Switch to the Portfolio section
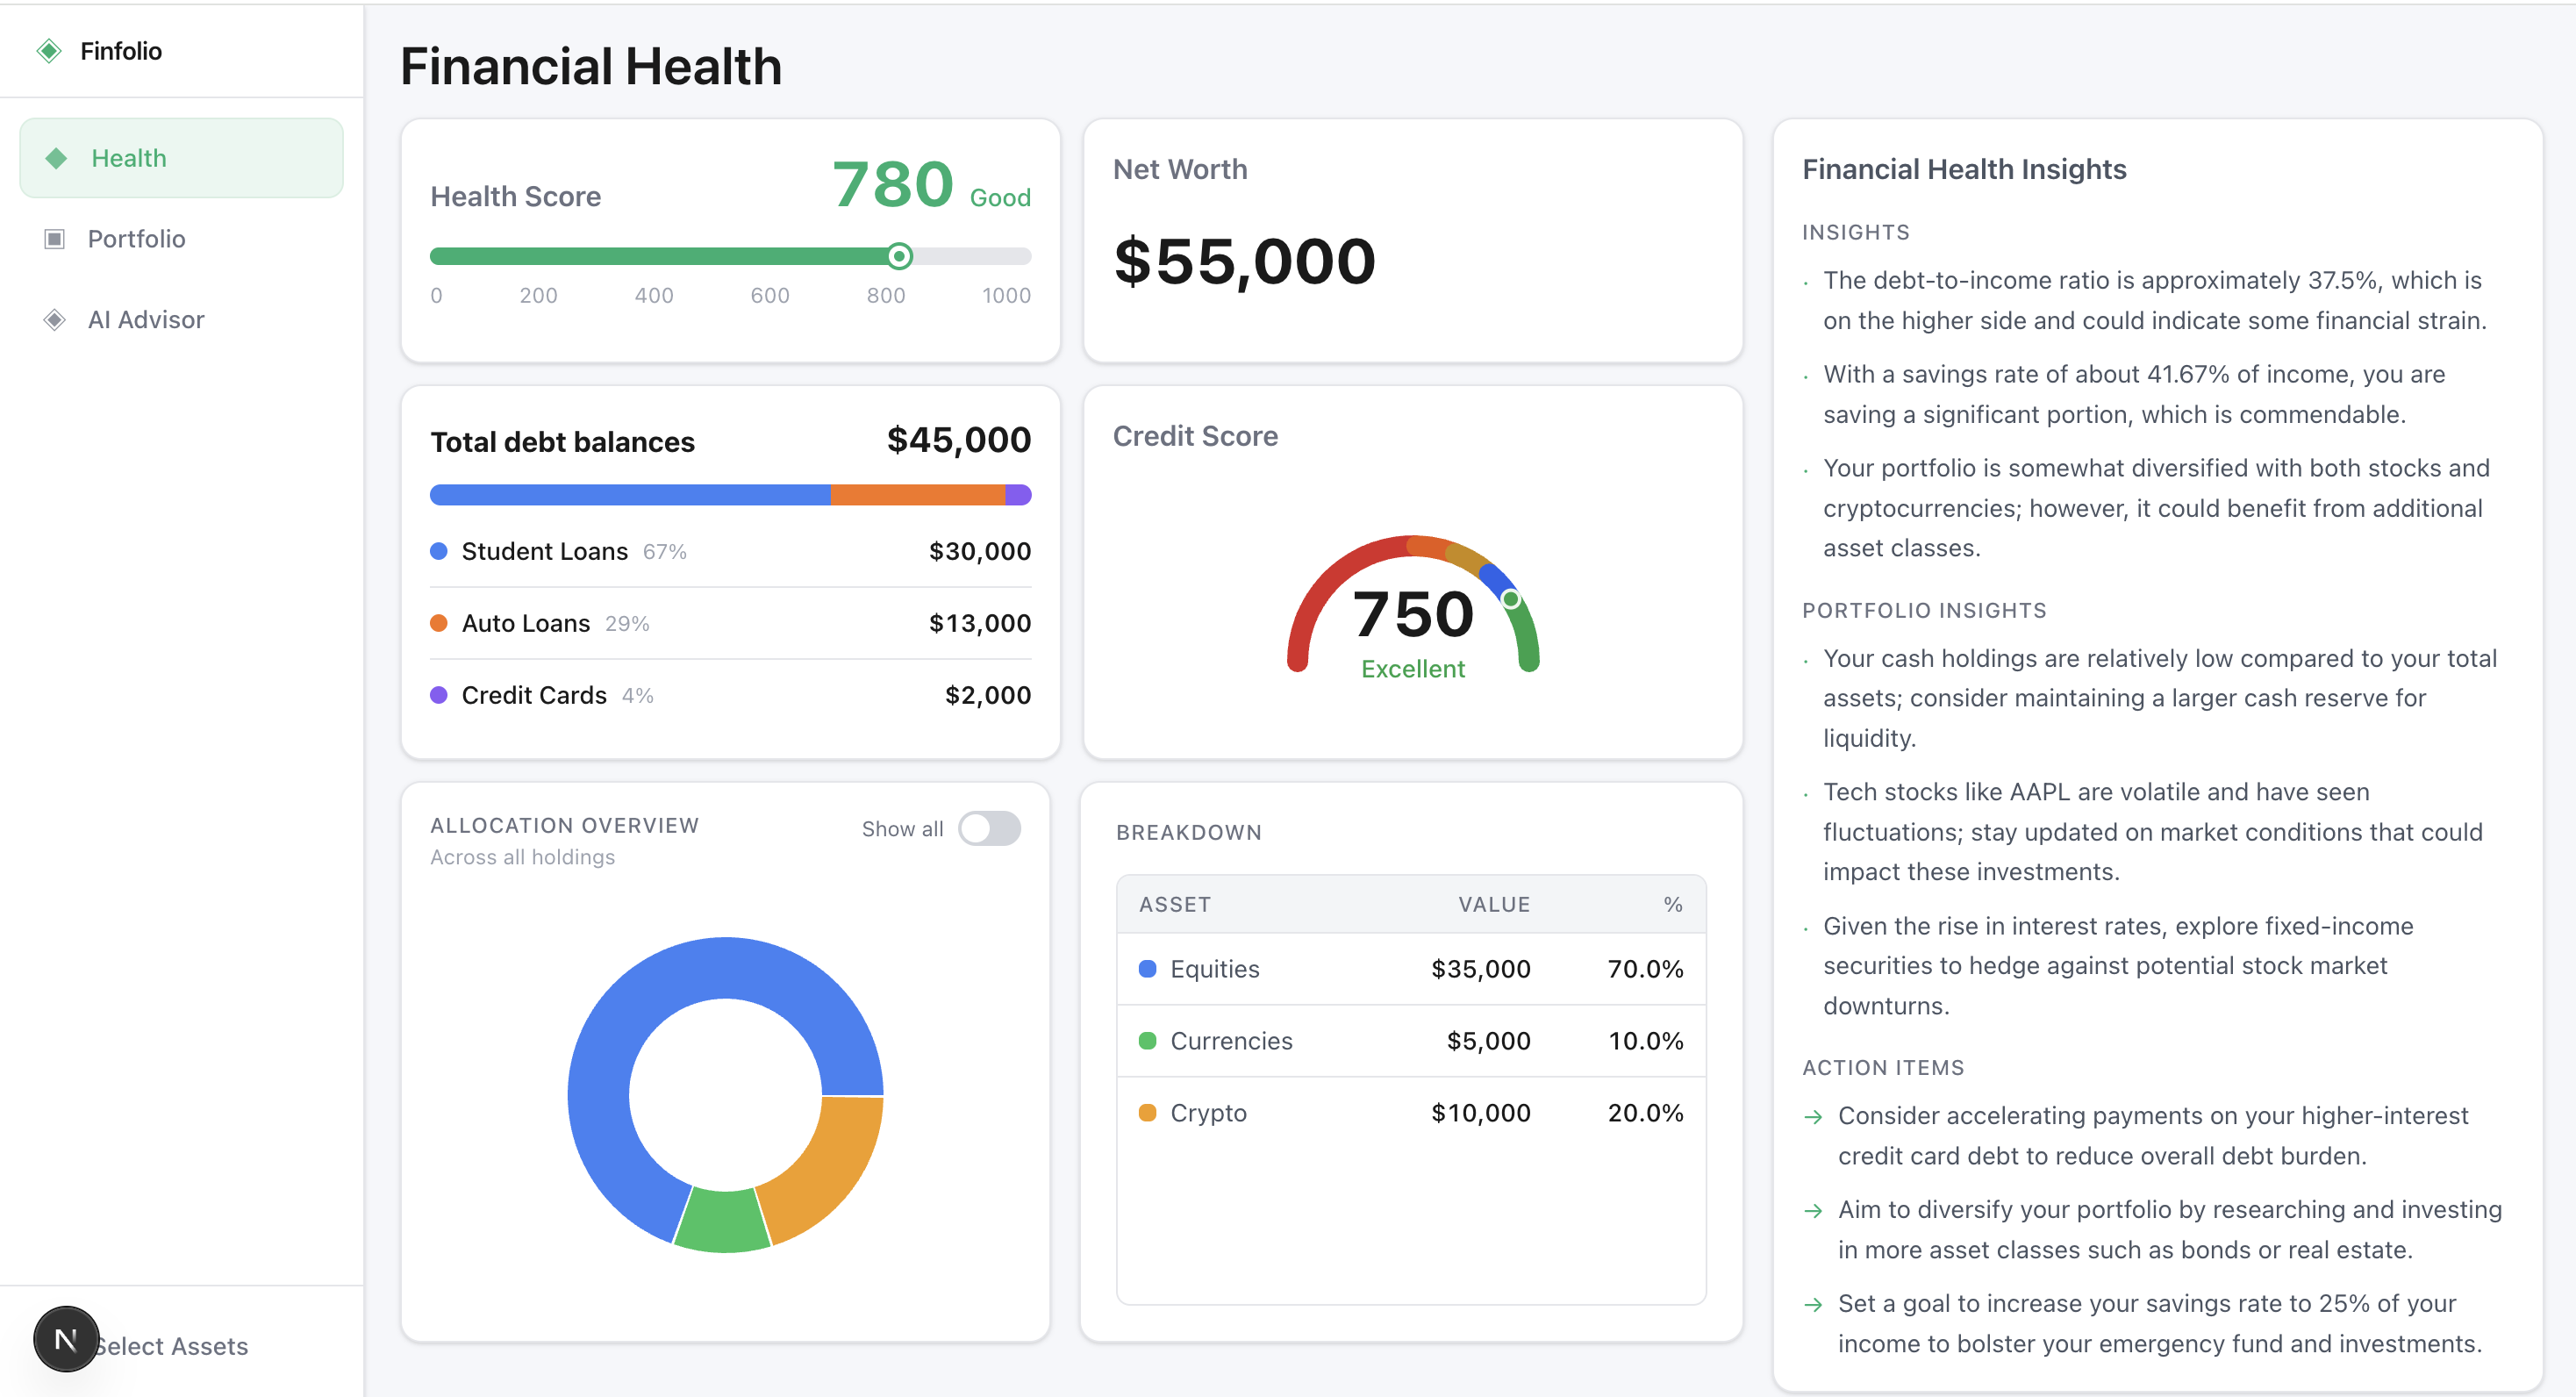 136,238
